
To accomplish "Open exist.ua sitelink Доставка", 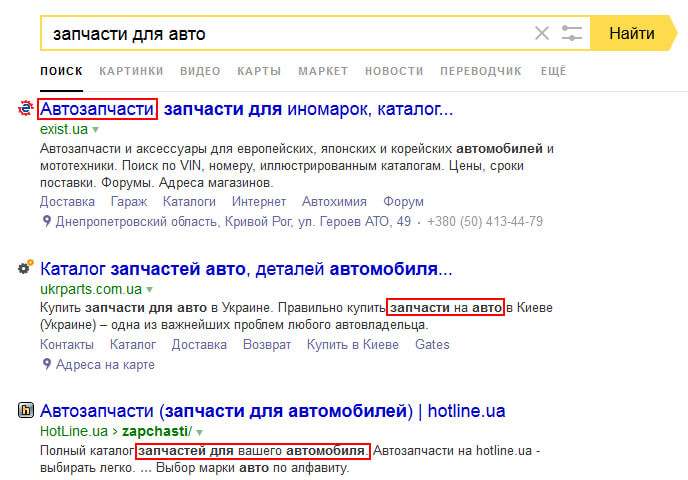I will click(67, 201).
